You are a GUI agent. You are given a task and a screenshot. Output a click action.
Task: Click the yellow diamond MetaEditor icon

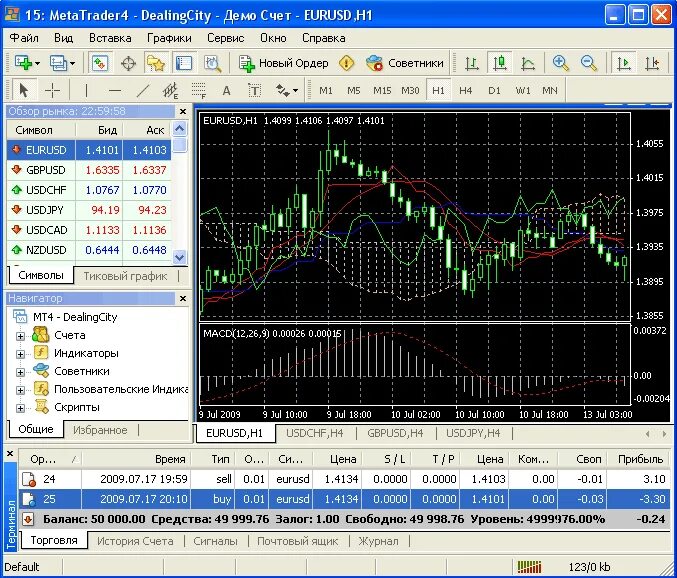(x=346, y=63)
